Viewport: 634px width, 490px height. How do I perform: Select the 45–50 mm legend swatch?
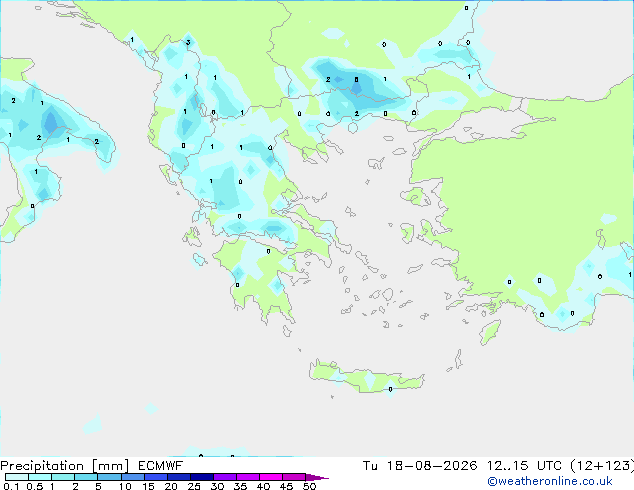pos(294,477)
